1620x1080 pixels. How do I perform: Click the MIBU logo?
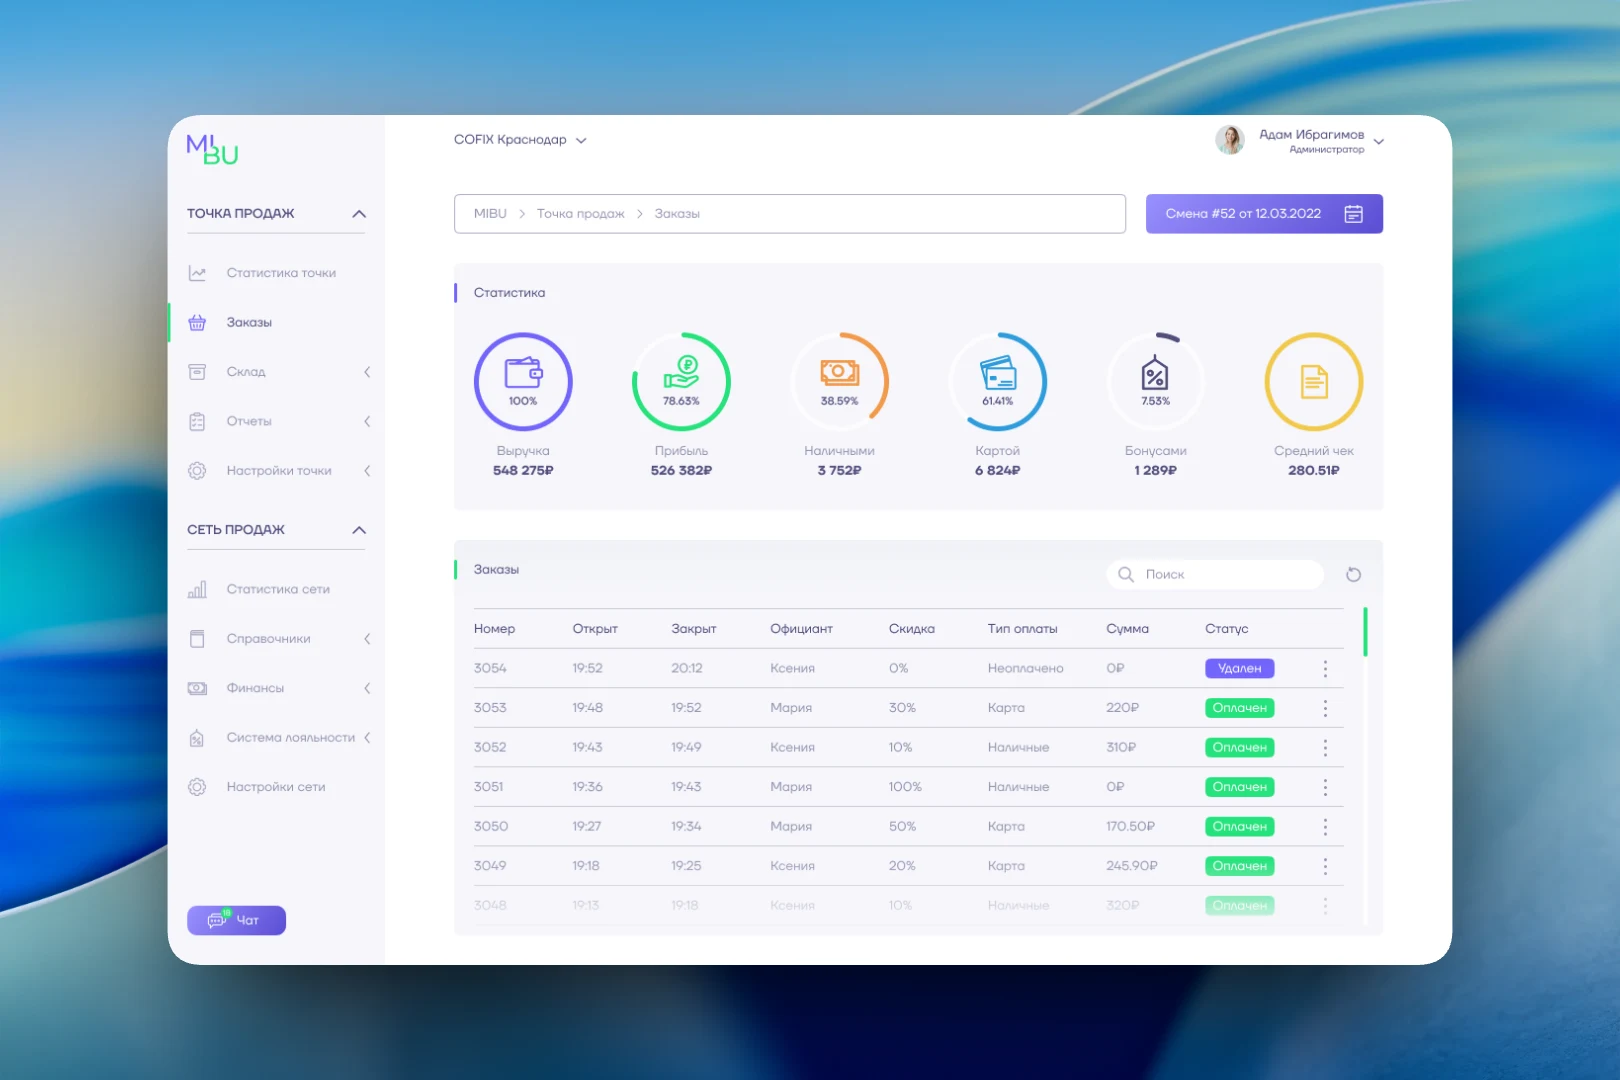pyautogui.click(x=212, y=149)
